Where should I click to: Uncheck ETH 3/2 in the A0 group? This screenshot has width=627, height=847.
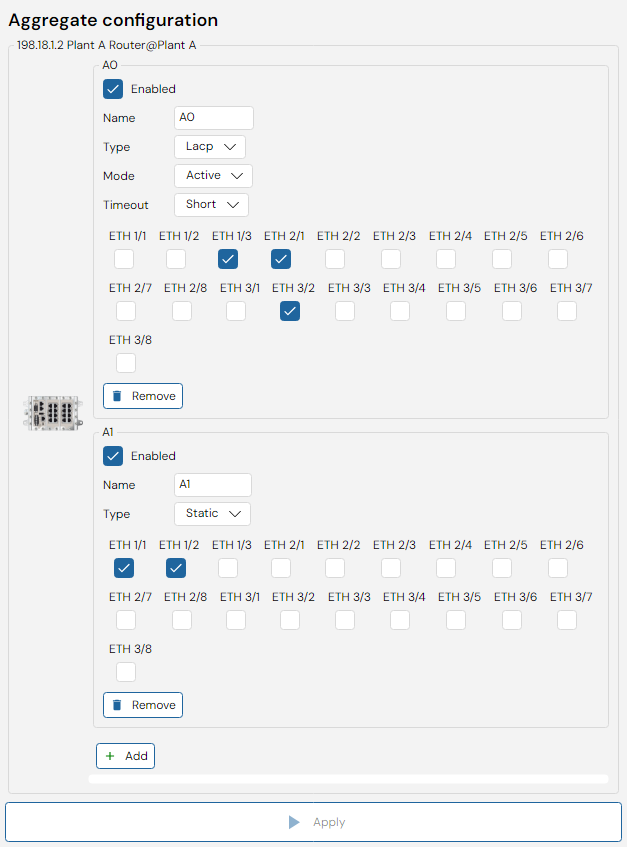(x=290, y=311)
